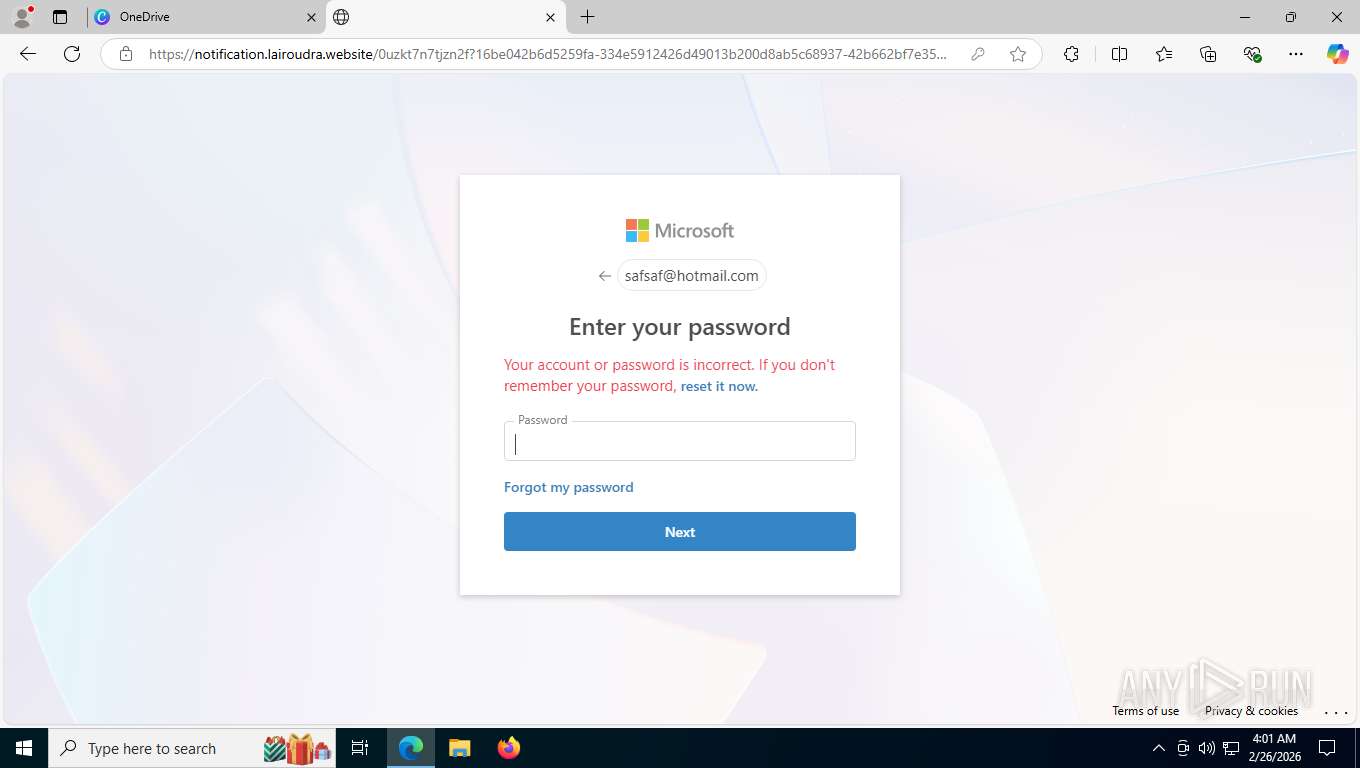Close the active globe tab

click(551, 17)
